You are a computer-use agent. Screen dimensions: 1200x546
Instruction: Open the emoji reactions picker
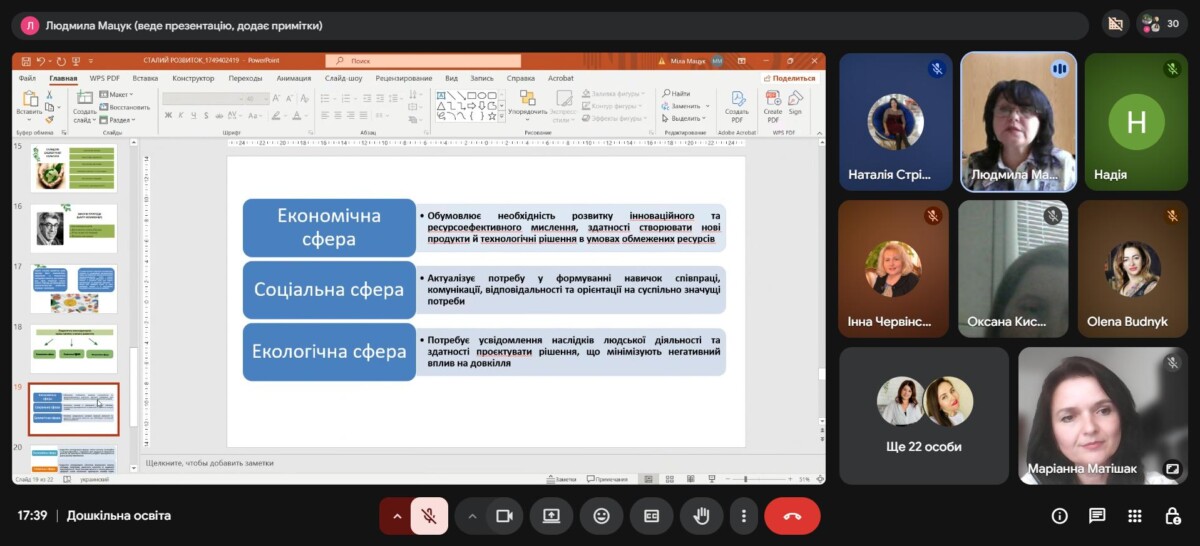point(601,516)
